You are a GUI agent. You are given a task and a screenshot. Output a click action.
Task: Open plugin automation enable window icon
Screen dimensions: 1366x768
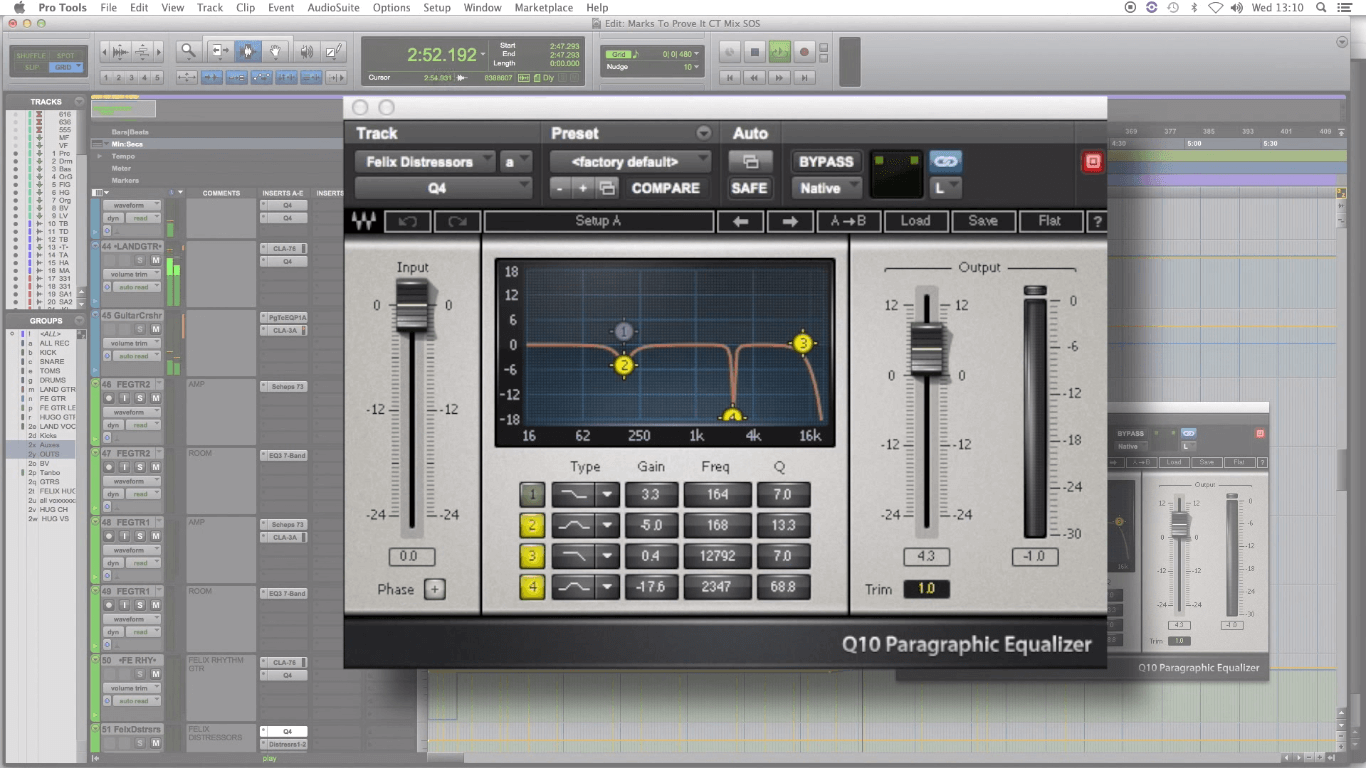click(x=750, y=161)
